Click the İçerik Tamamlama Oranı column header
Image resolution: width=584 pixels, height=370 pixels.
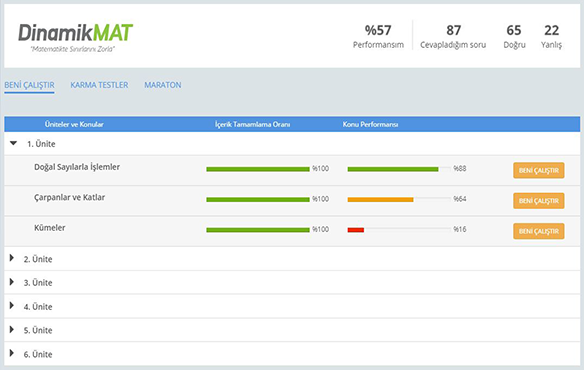252,124
